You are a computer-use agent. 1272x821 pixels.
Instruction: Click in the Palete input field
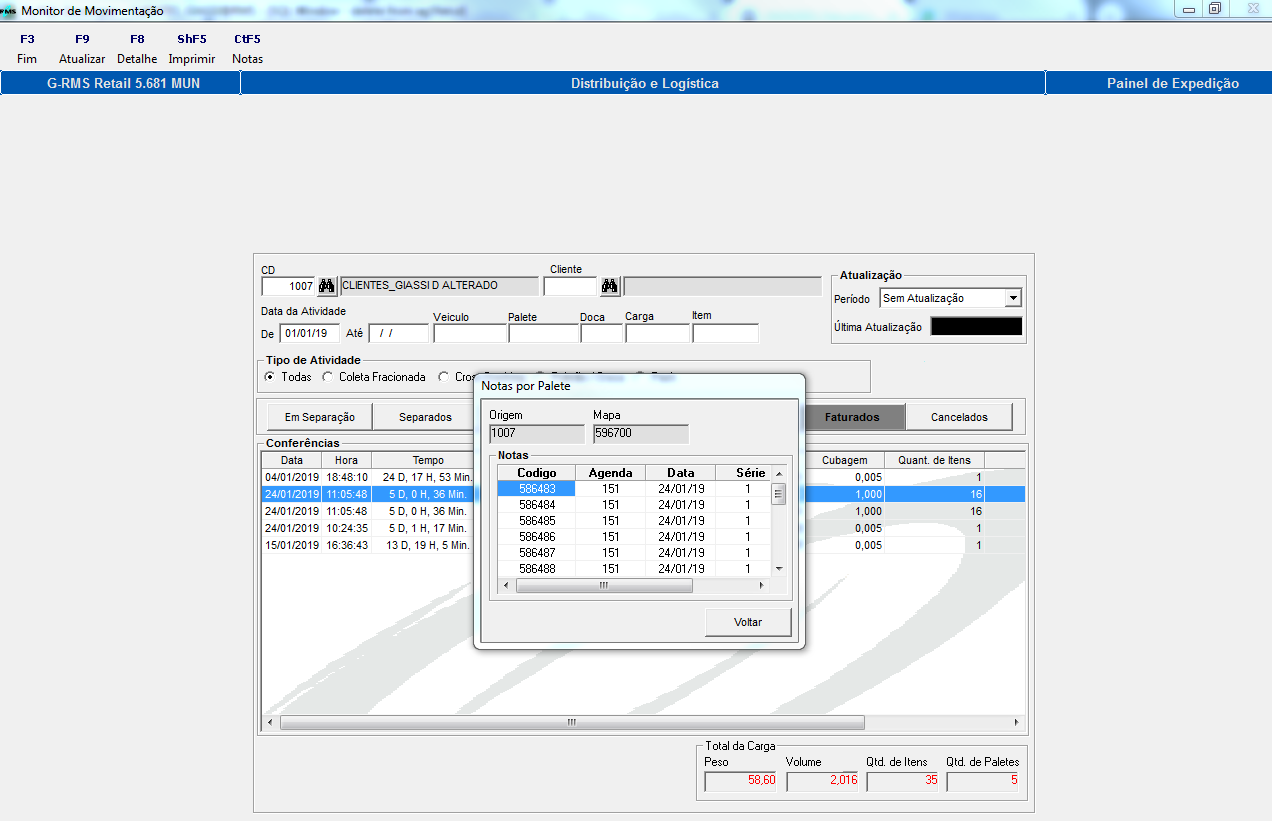tap(543, 333)
